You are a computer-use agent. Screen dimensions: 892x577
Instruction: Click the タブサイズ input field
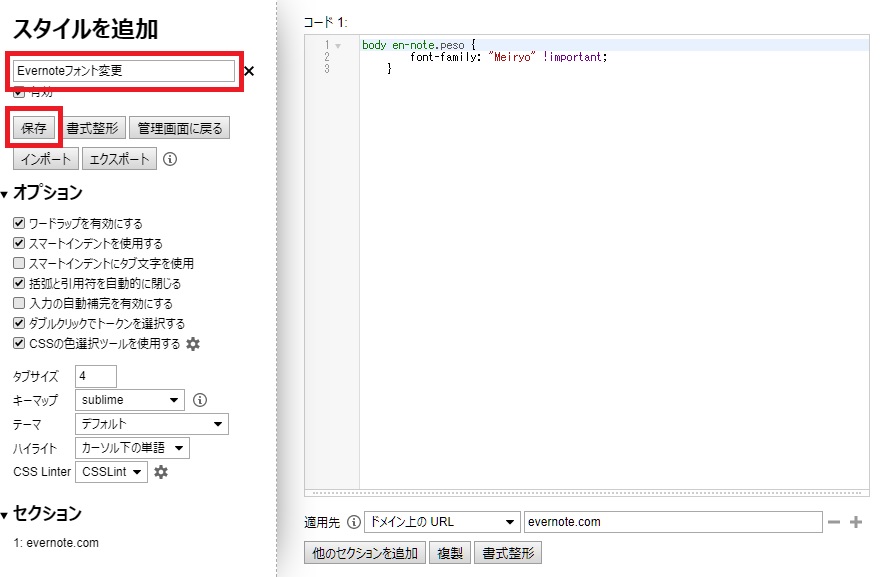(95, 376)
